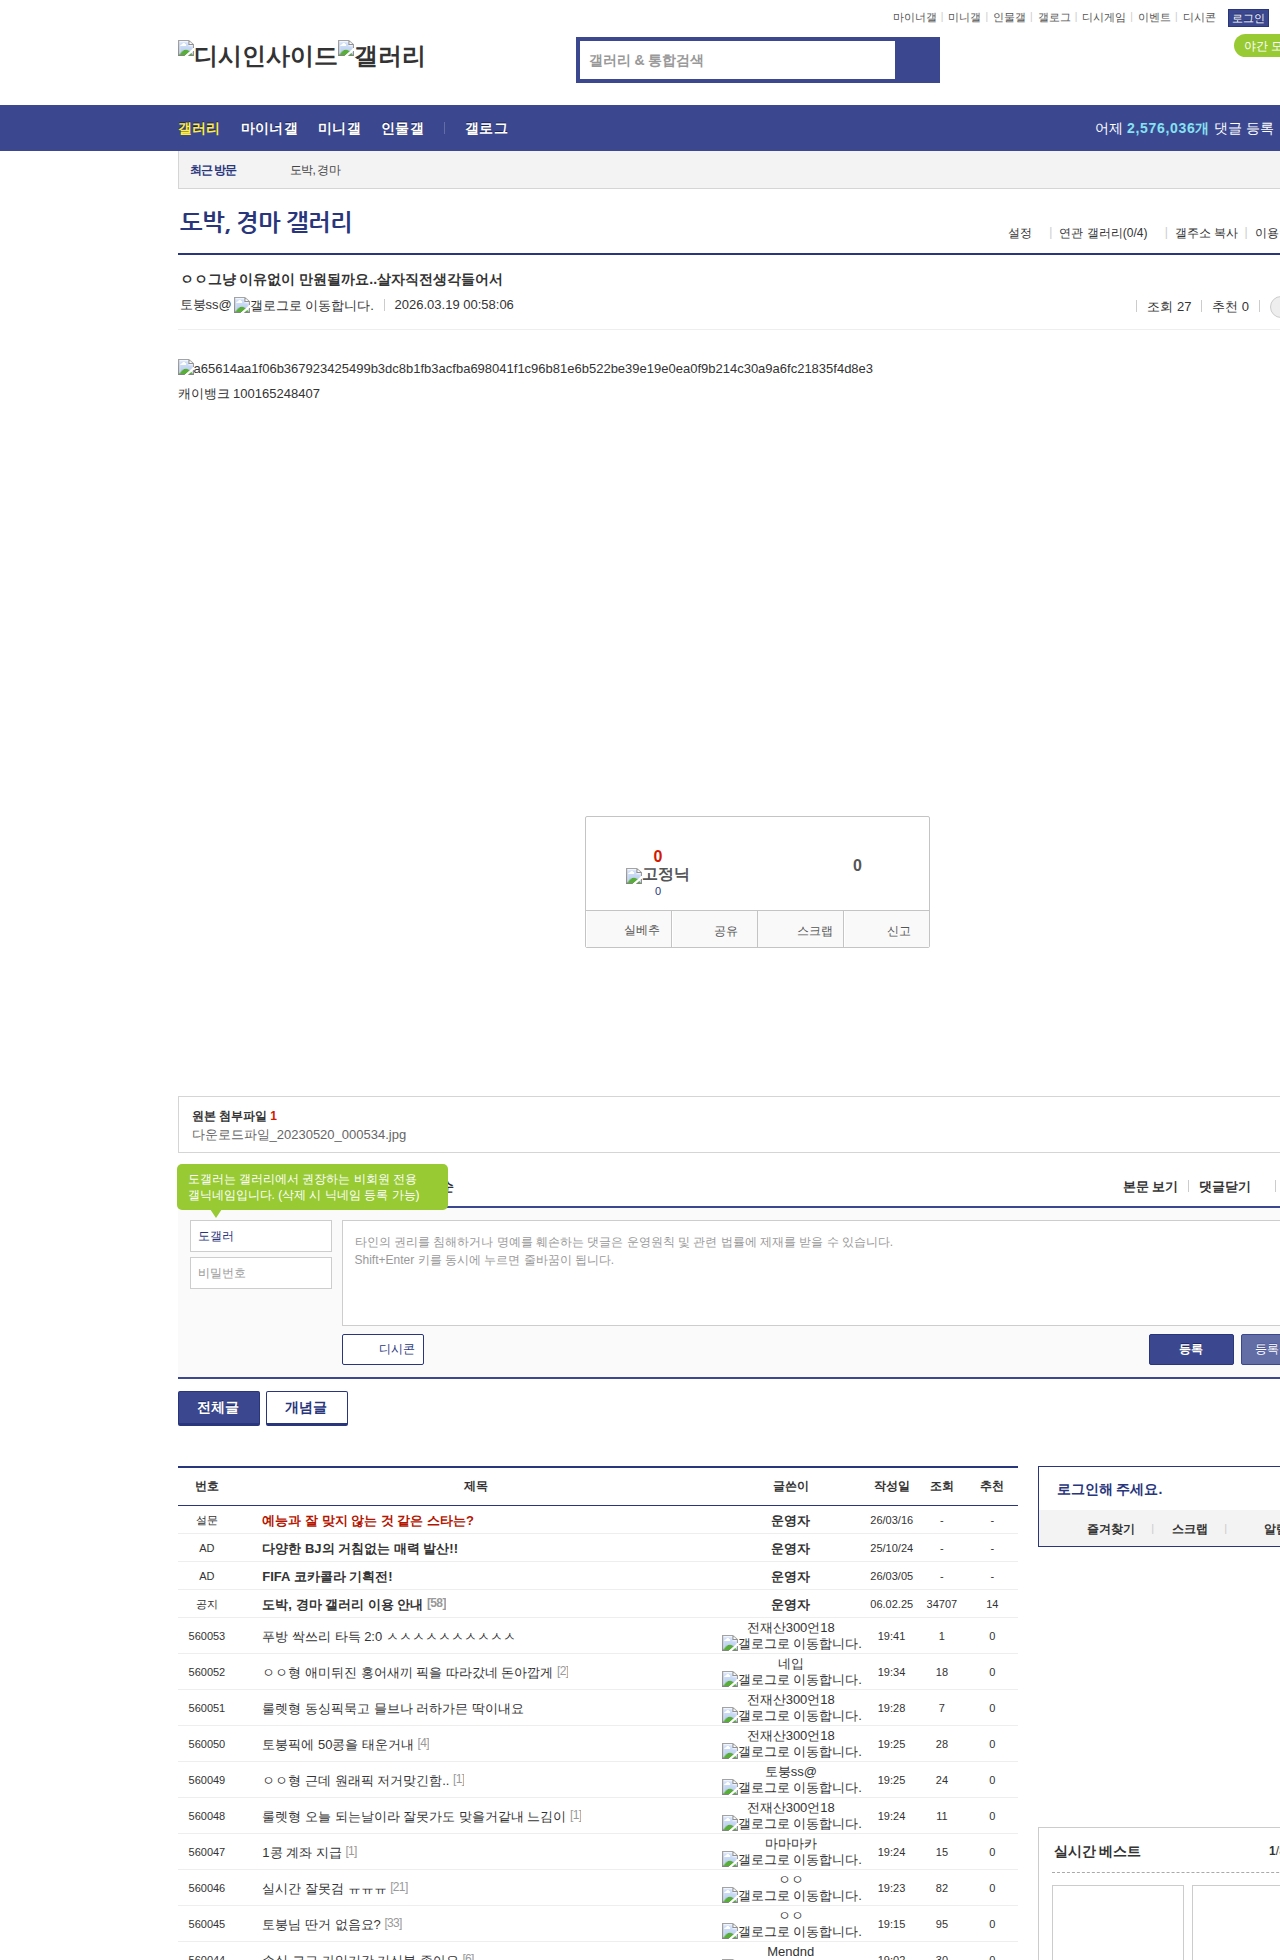Select 마이너갤 in the blue navigation bar
Screen dimensions: 1280x1960
pyautogui.click(x=269, y=129)
